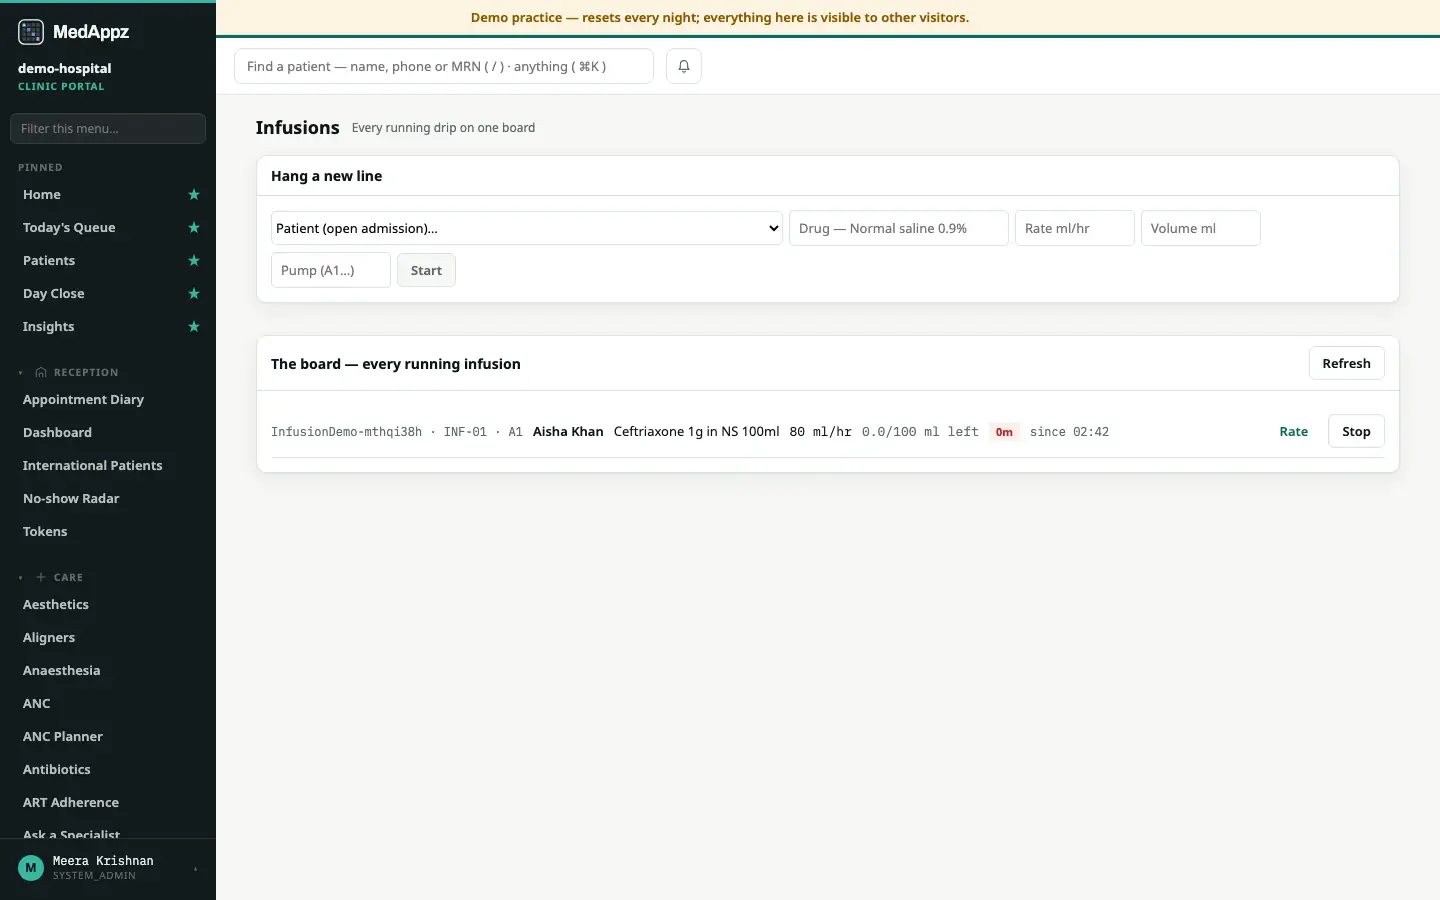Unpin Home using its star
1440x900 pixels.
(194, 195)
